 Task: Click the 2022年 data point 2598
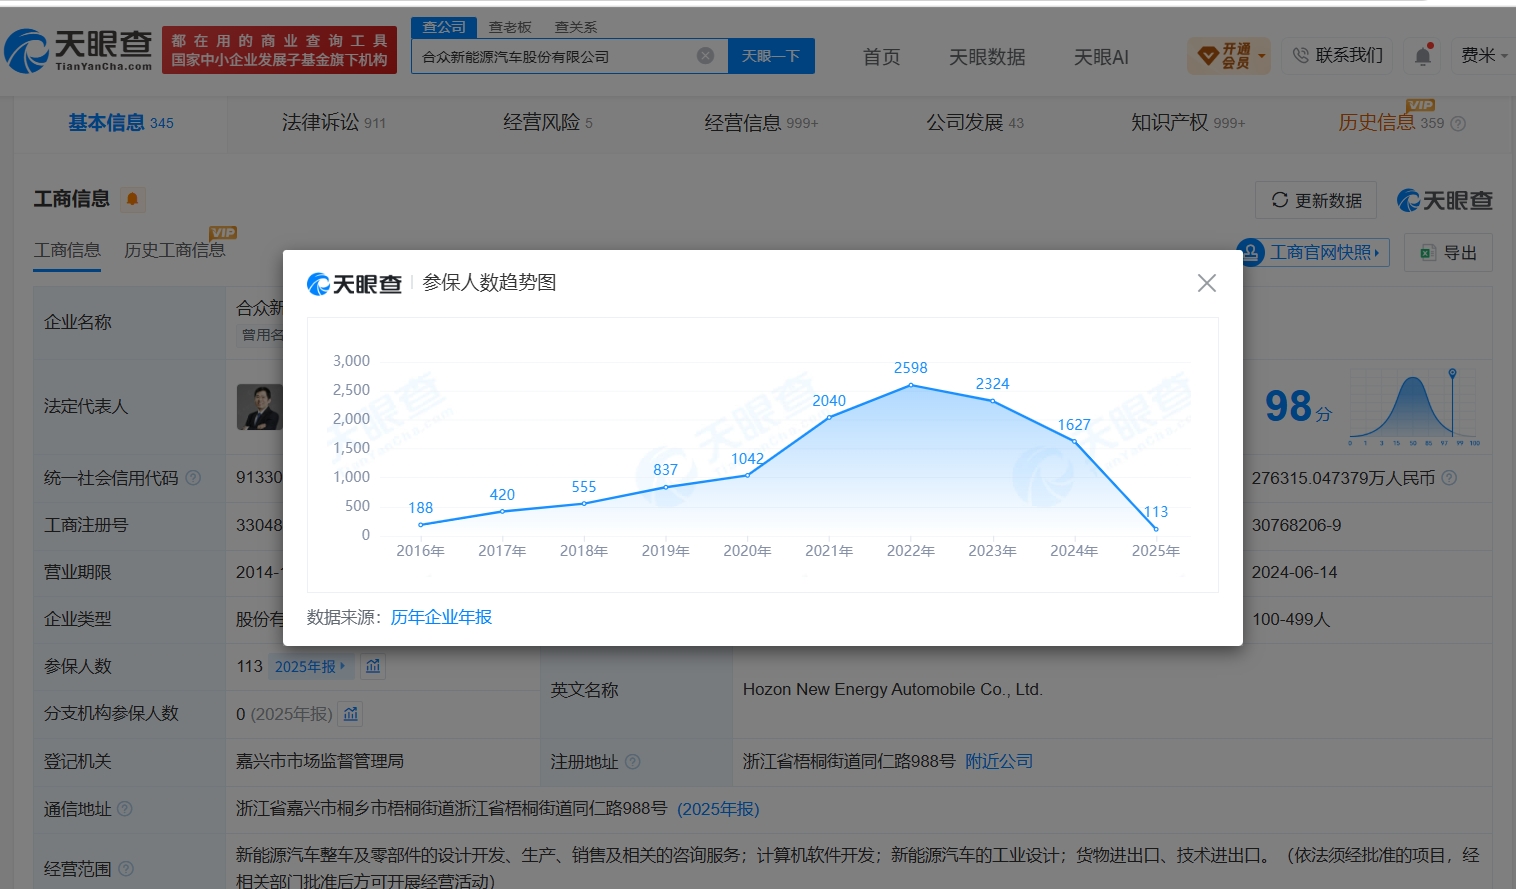click(x=911, y=384)
